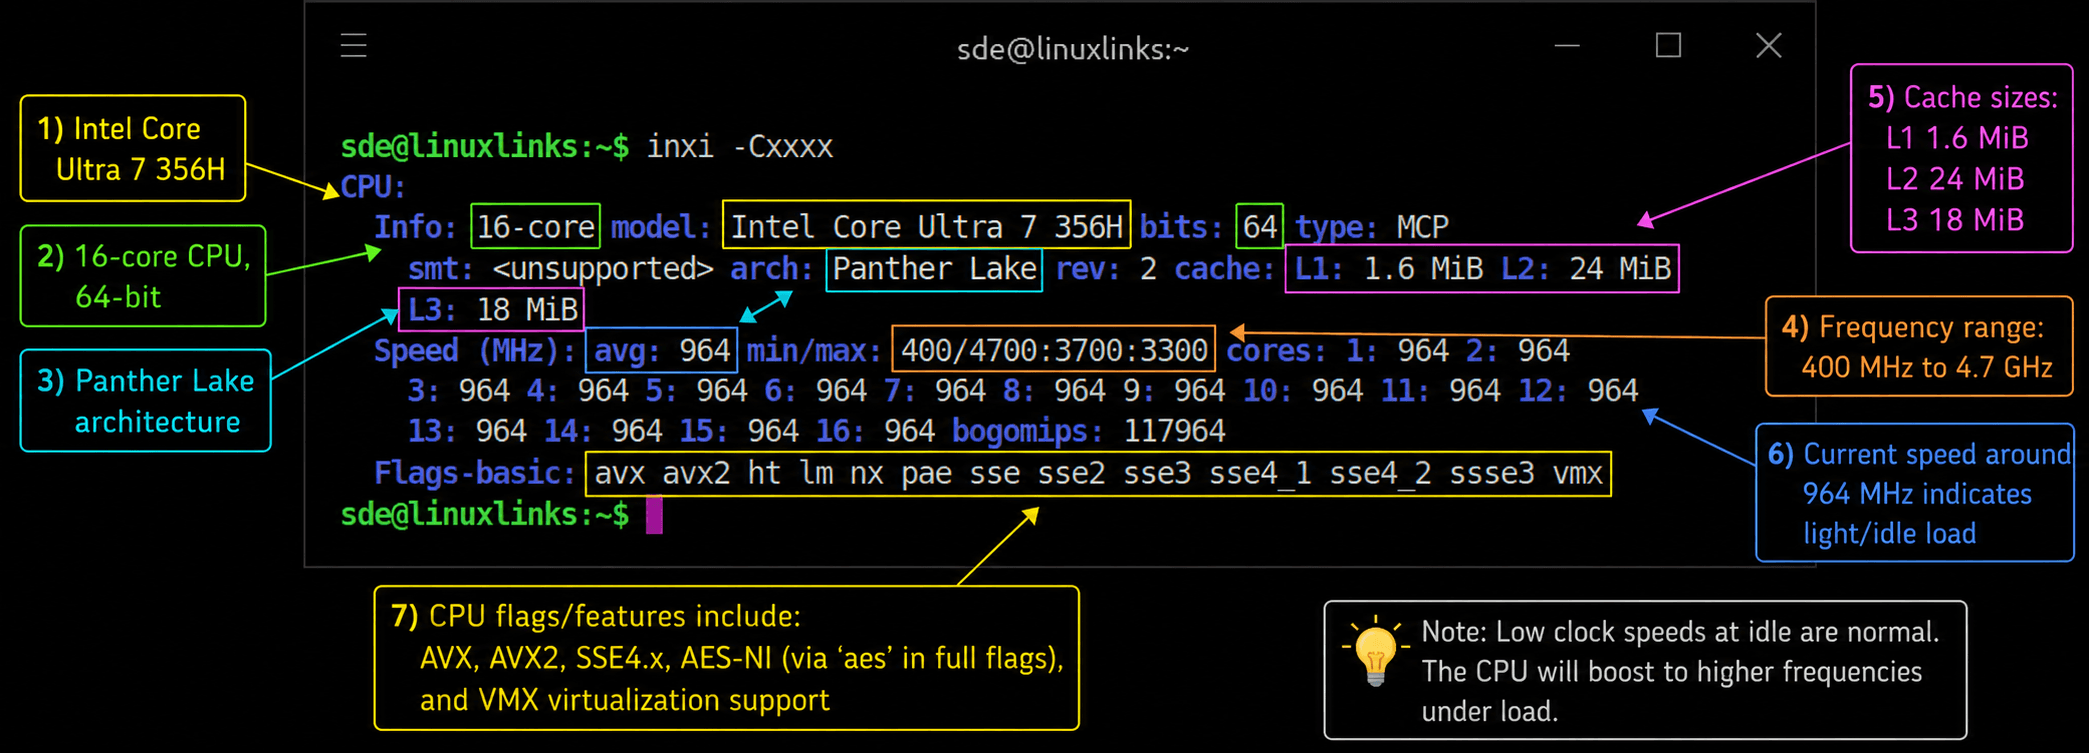Click the 'CPU:' heading in terminal output
This screenshot has height=753, width=2089.
pos(373,187)
